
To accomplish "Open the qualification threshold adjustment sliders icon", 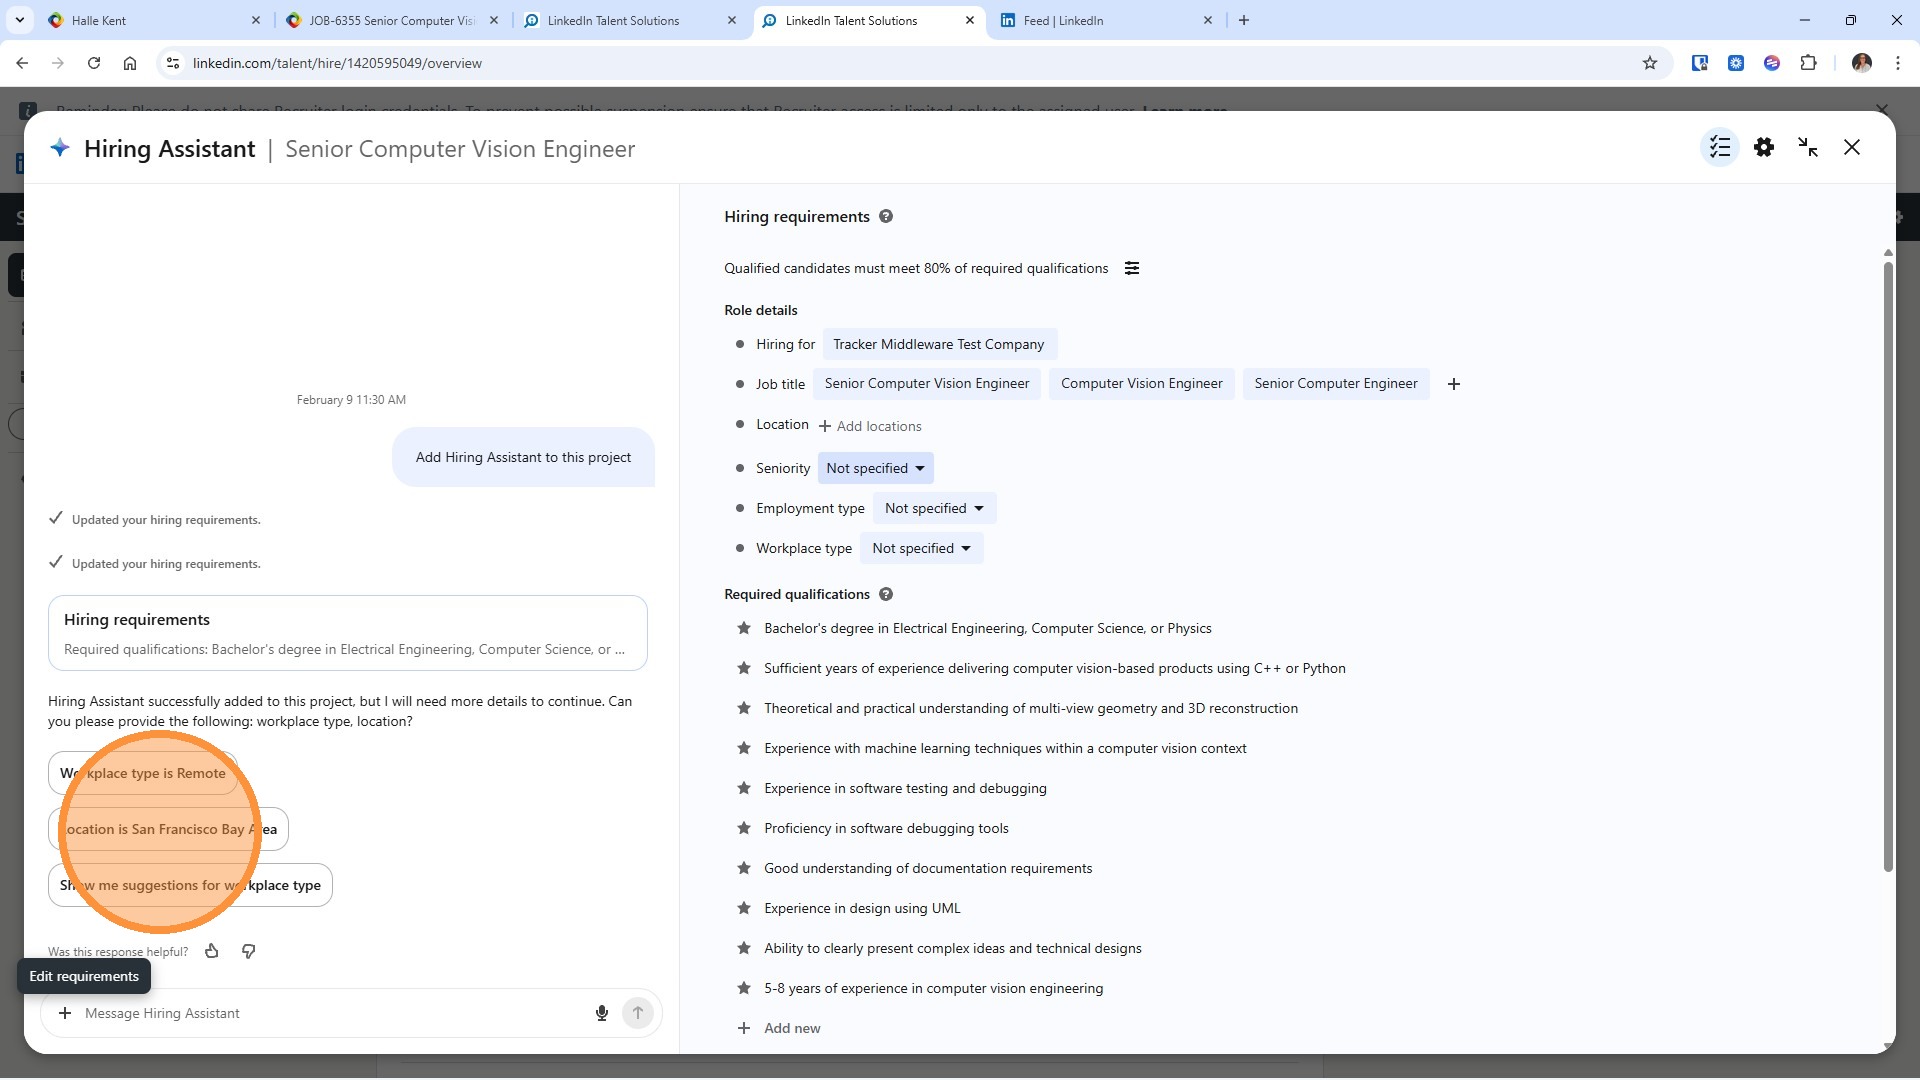I will (x=1132, y=268).
